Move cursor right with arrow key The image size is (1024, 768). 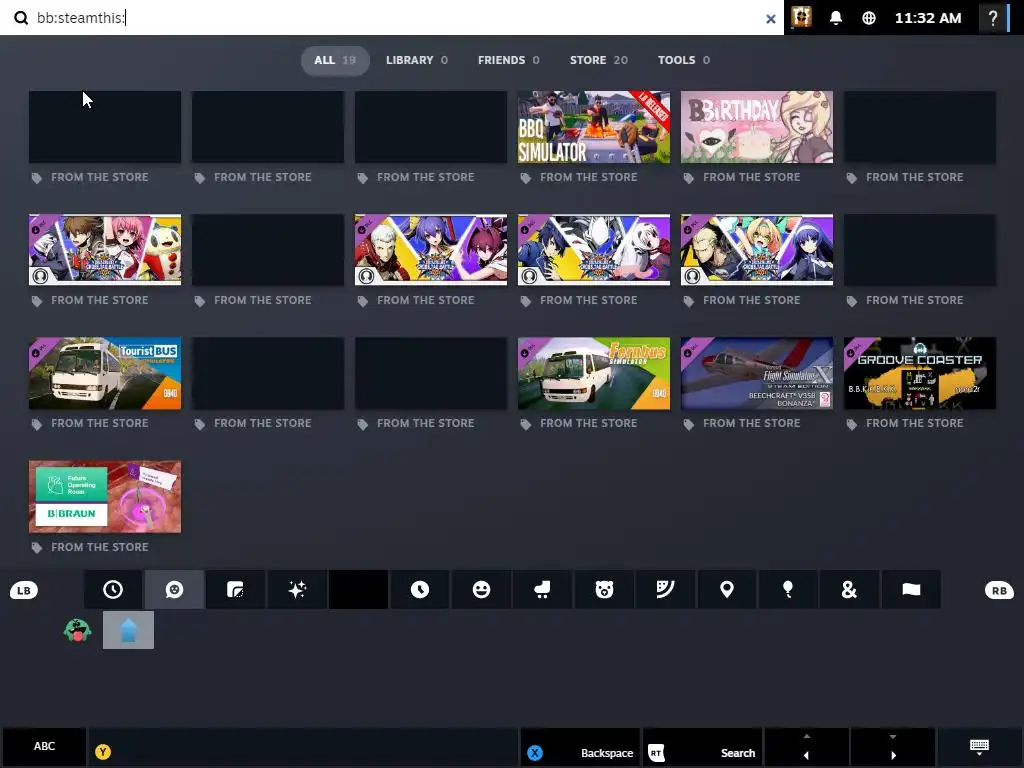(893, 746)
